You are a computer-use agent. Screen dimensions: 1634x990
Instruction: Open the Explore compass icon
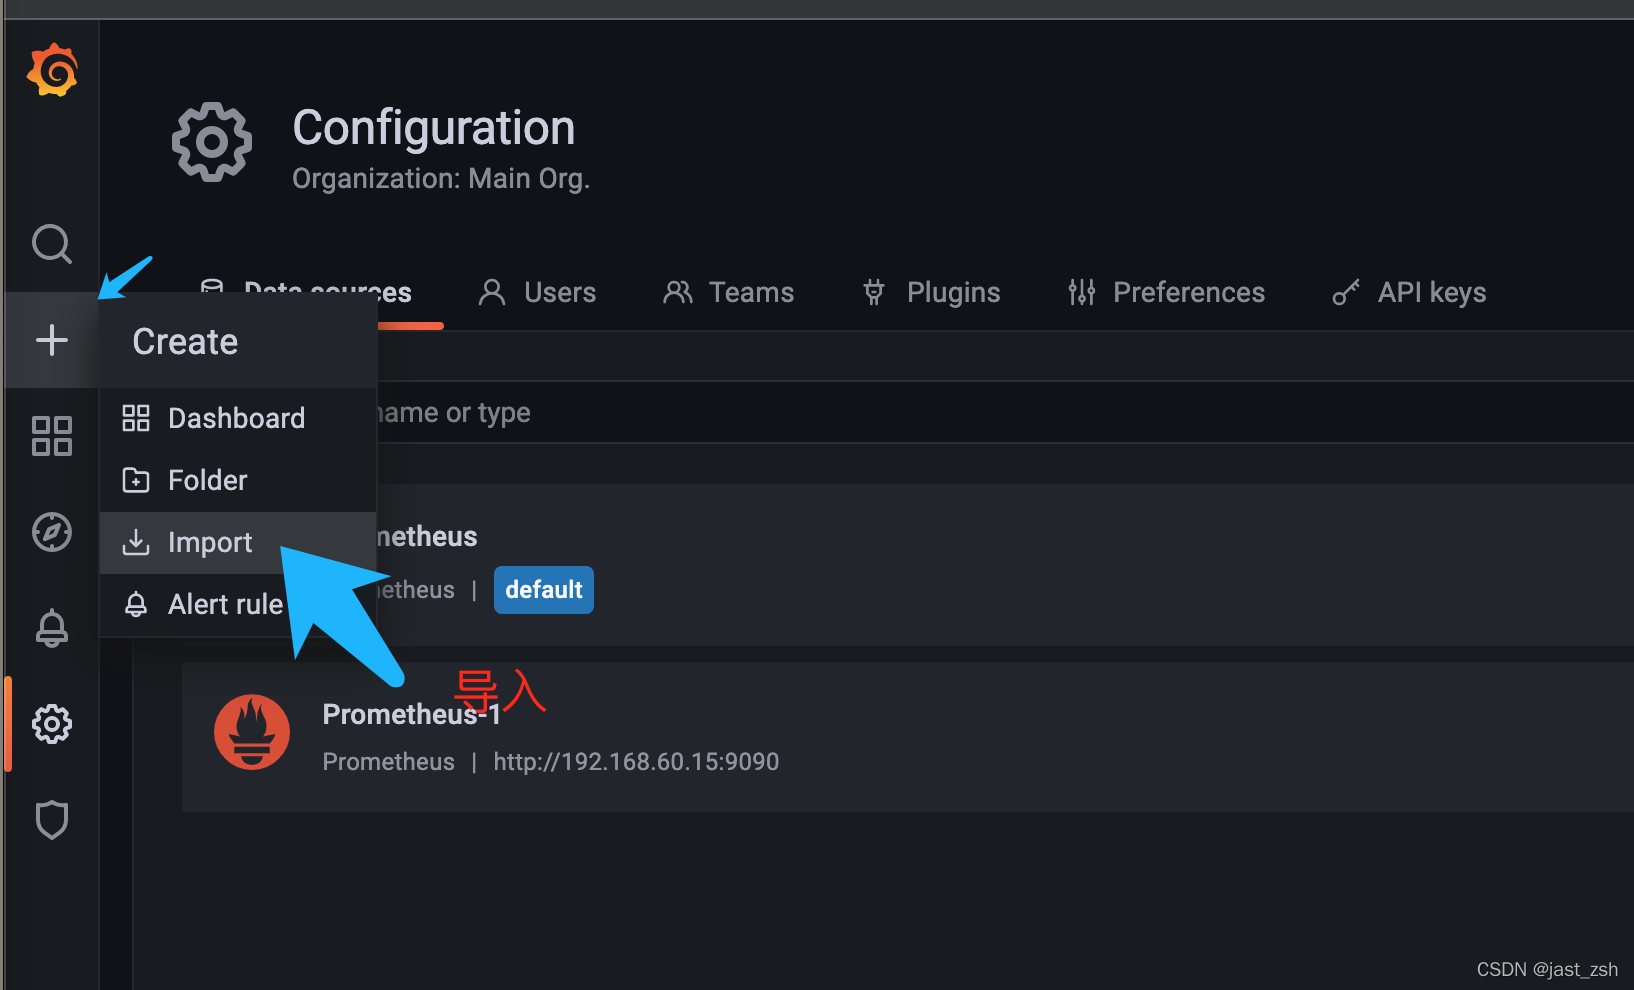[52, 532]
